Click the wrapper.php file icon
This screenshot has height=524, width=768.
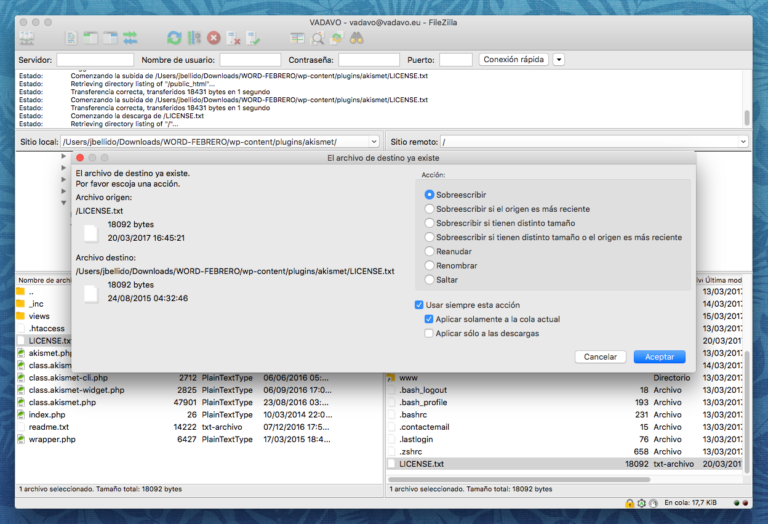[x=21, y=439]
